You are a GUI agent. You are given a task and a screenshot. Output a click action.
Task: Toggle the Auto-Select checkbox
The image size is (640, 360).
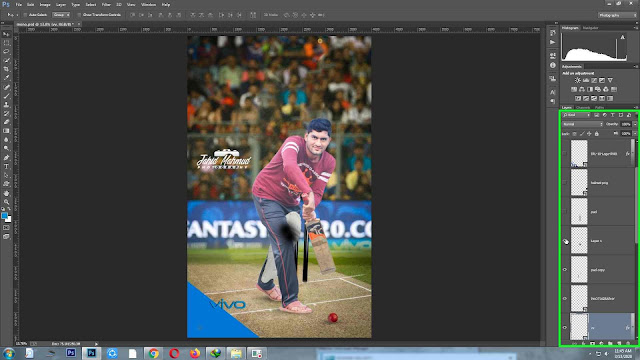pyautogui.click(x=25, y=15)
